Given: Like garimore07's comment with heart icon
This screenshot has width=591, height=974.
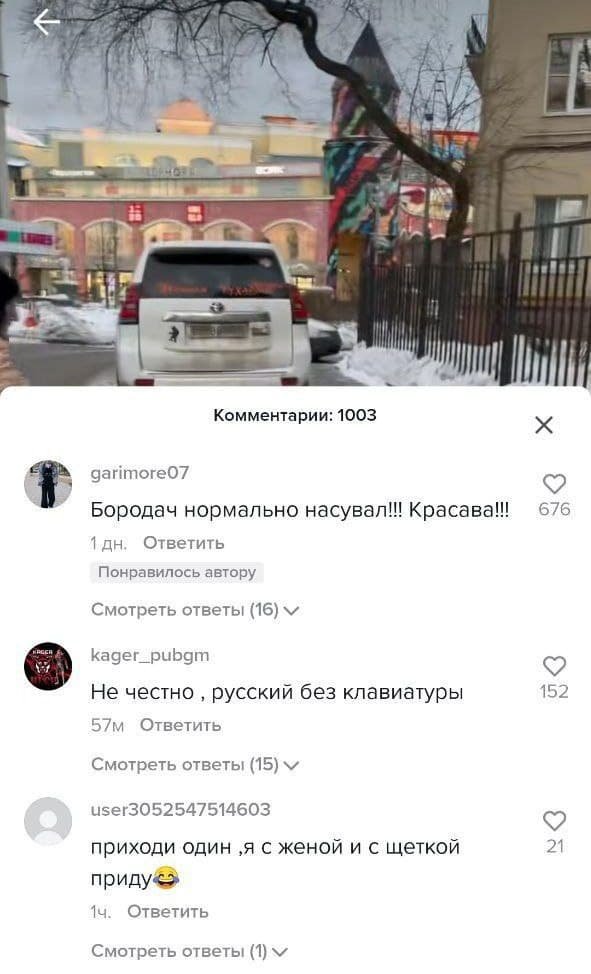Looking at the screenshot, I should click(x=554, y=484).
